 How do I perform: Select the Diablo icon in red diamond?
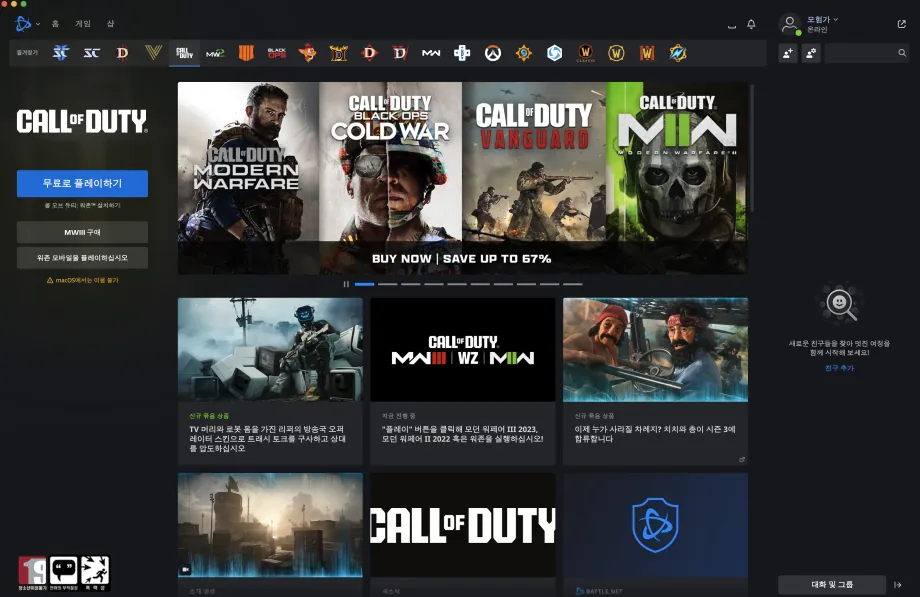coord(369,53)
